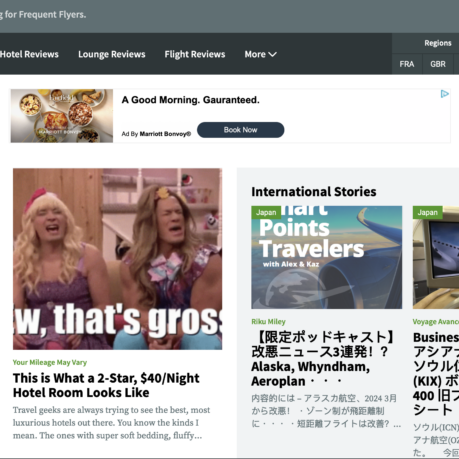Screen dimensions: 459x459
Task: Click the Voyage Avanc author link
Action: [436, 322]
